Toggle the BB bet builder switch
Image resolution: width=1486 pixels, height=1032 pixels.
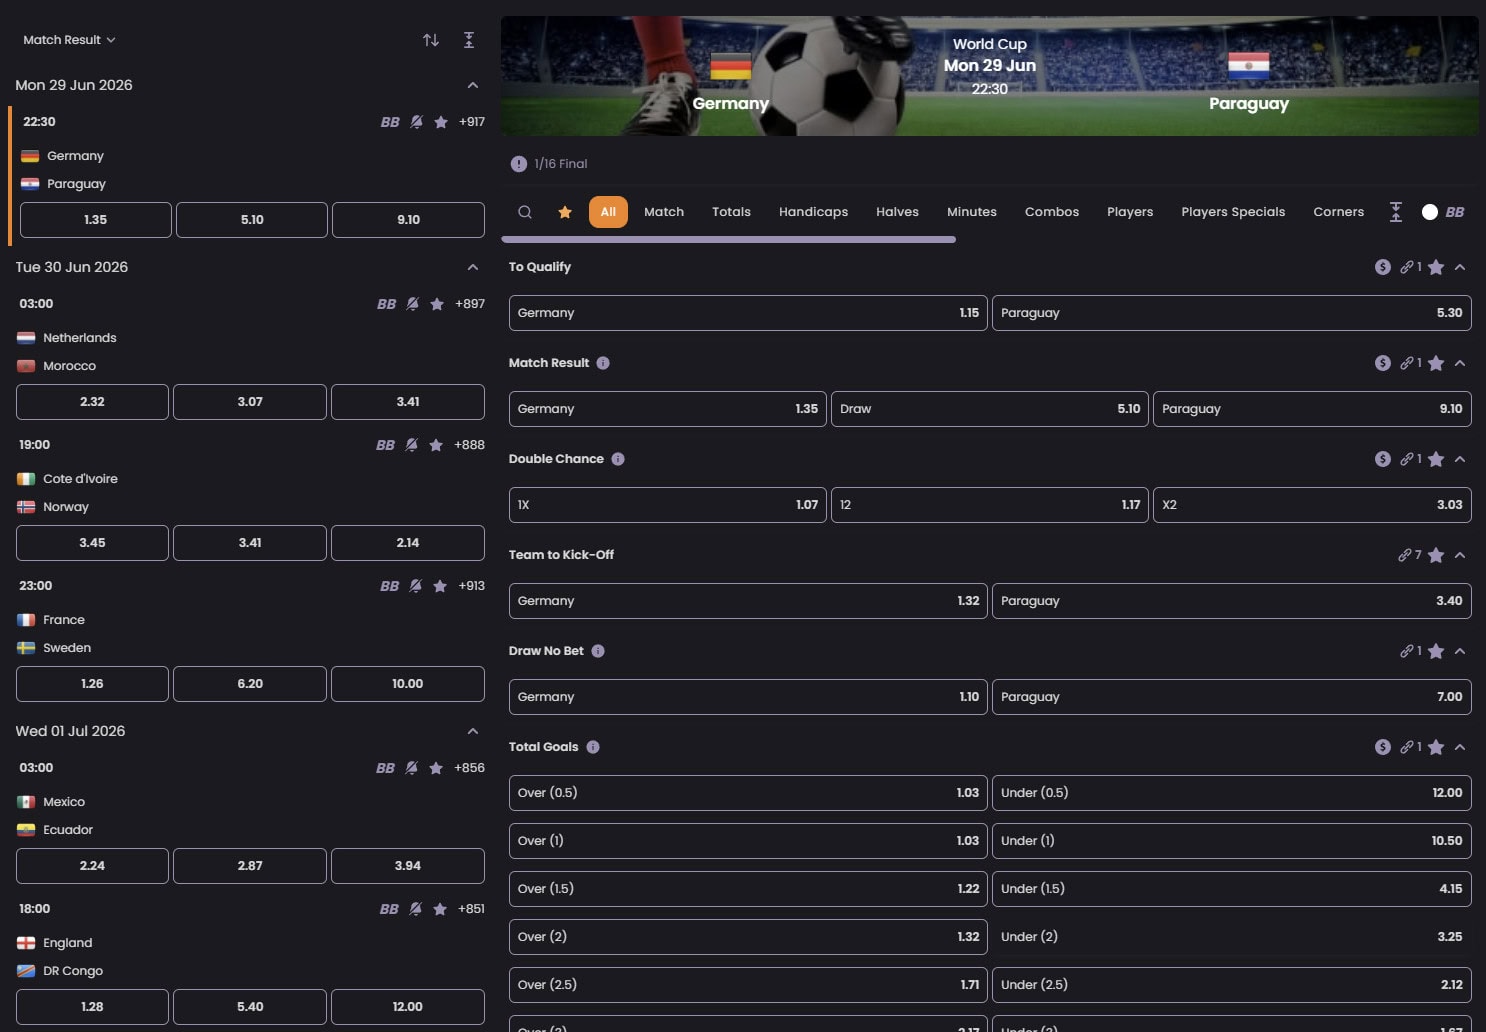click(1430, 212)
